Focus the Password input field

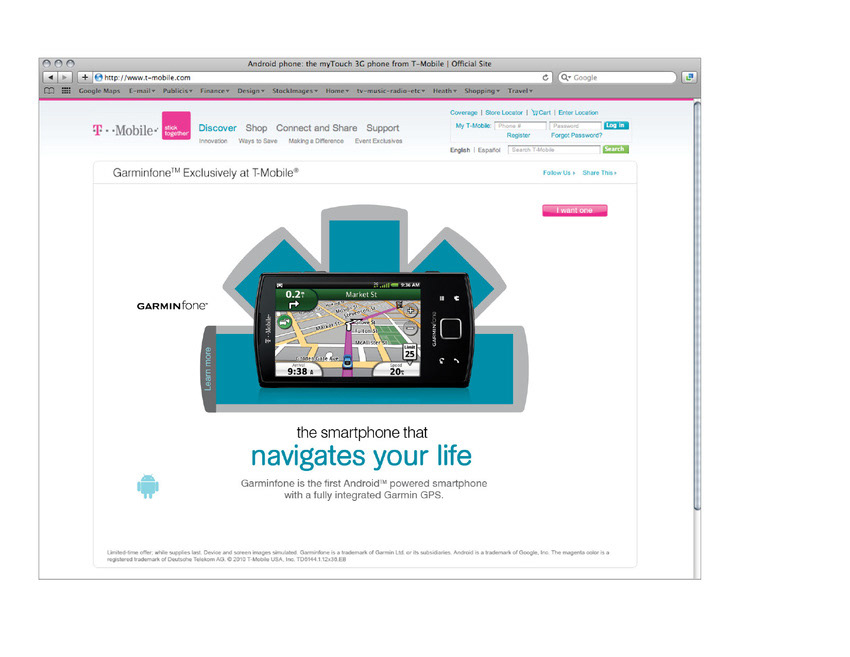click(x=575, y=126)
